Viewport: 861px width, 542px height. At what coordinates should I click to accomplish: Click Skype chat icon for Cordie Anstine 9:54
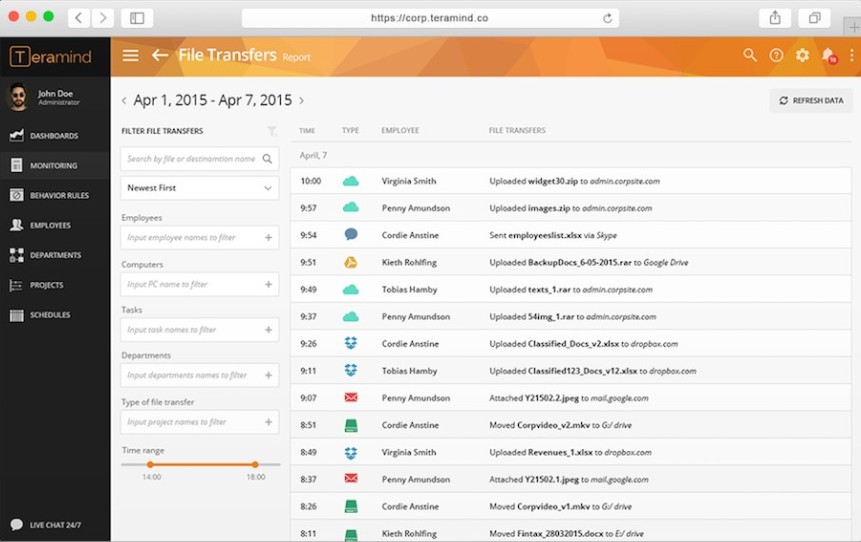point(350,234)
